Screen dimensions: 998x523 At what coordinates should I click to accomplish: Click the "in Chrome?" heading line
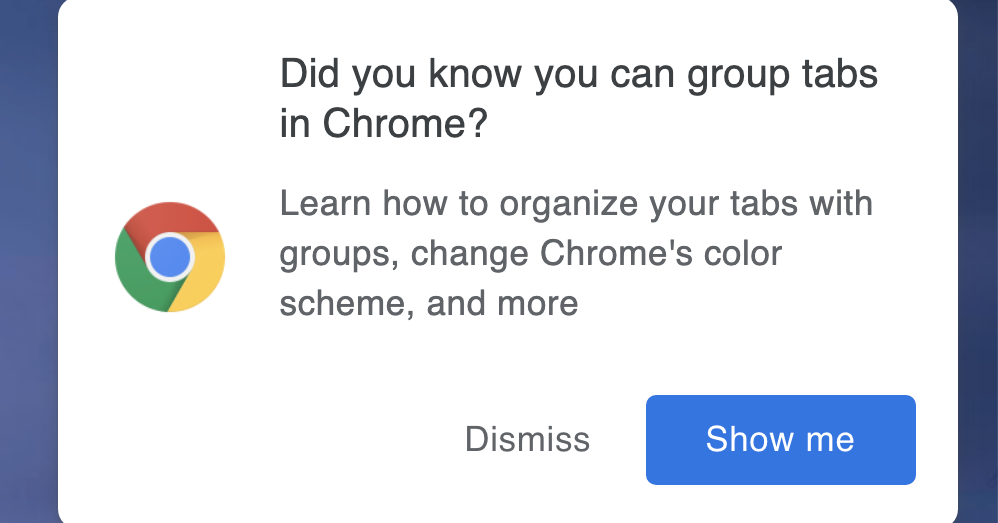pos(384,126)
